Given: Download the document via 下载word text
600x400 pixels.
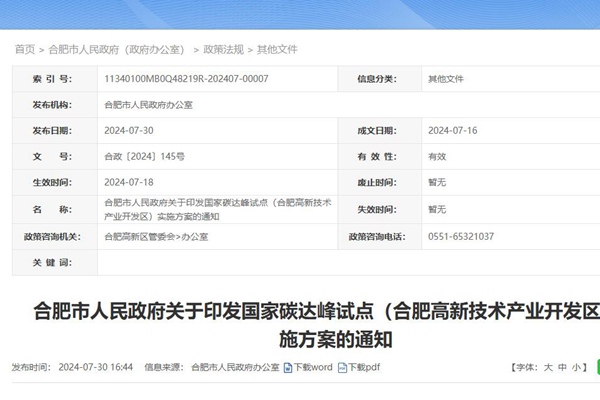Looking at the screenshot, I should tap(313, 367).
